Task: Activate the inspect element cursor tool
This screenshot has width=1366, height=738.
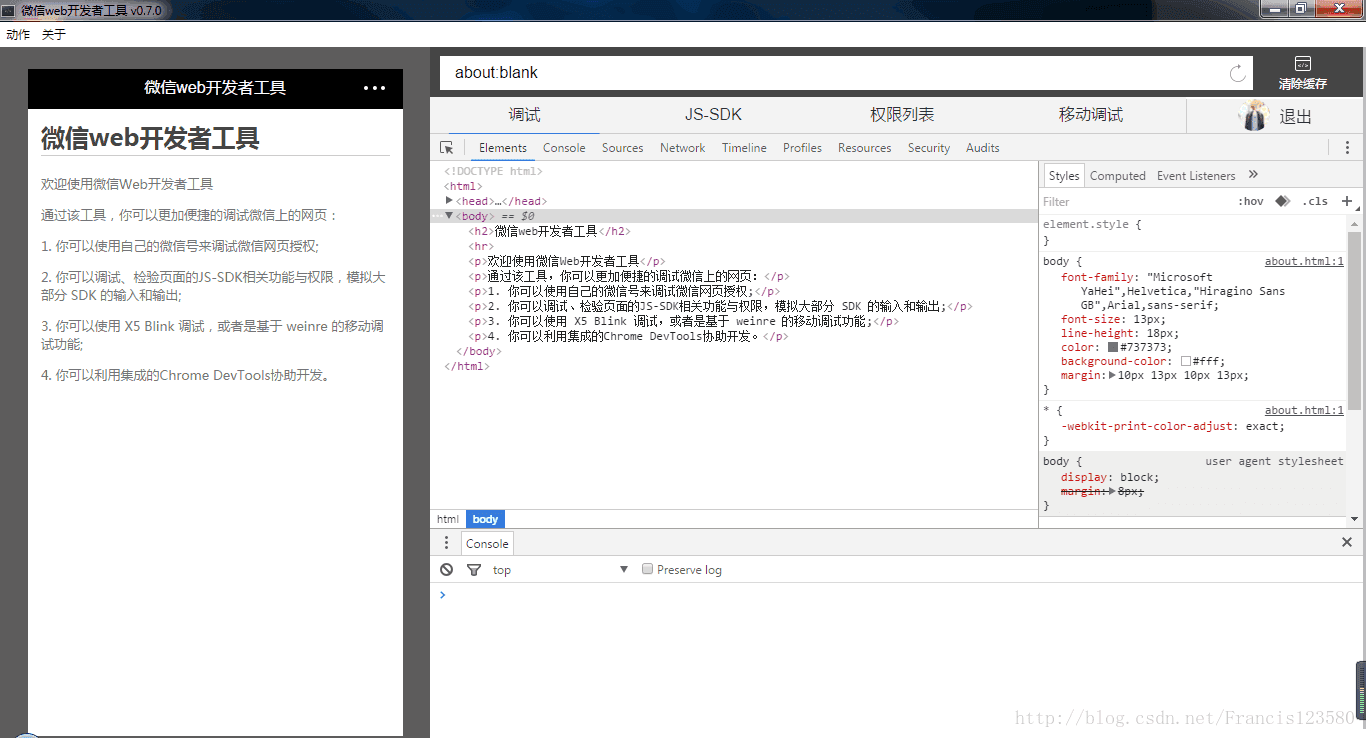Action: coord(447,148)
